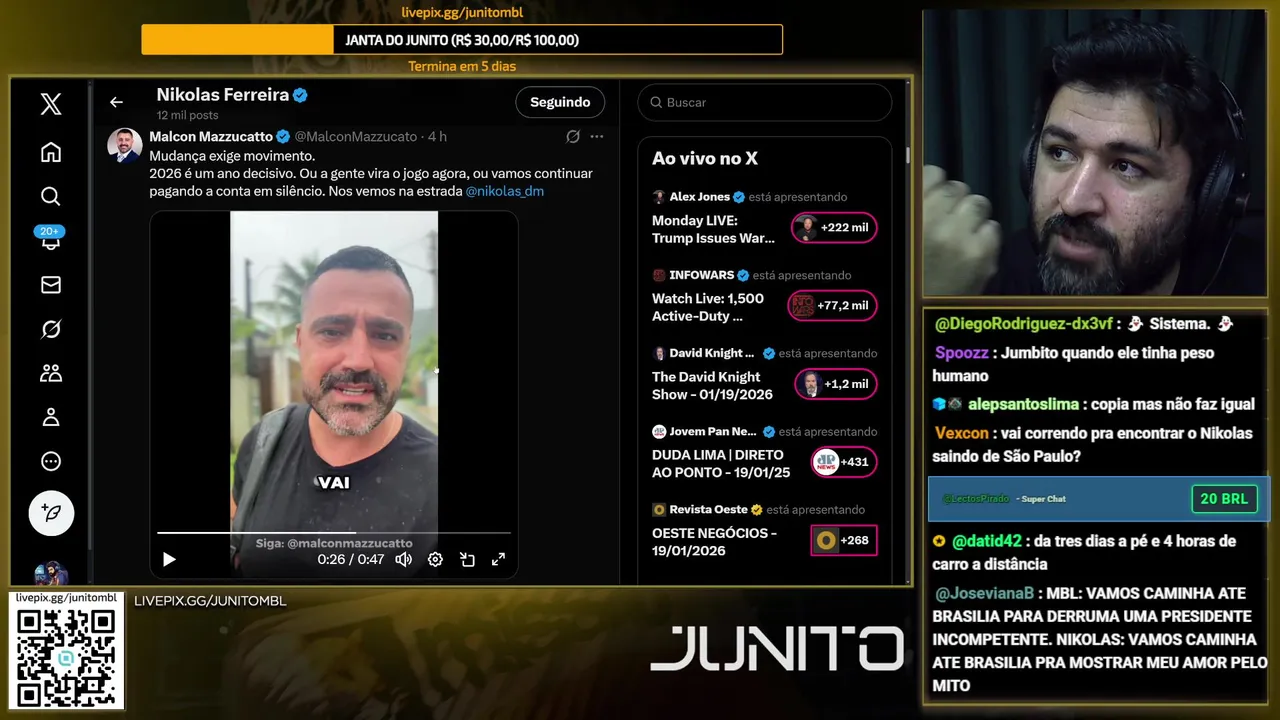Open video settings gear

coord(435,560)
